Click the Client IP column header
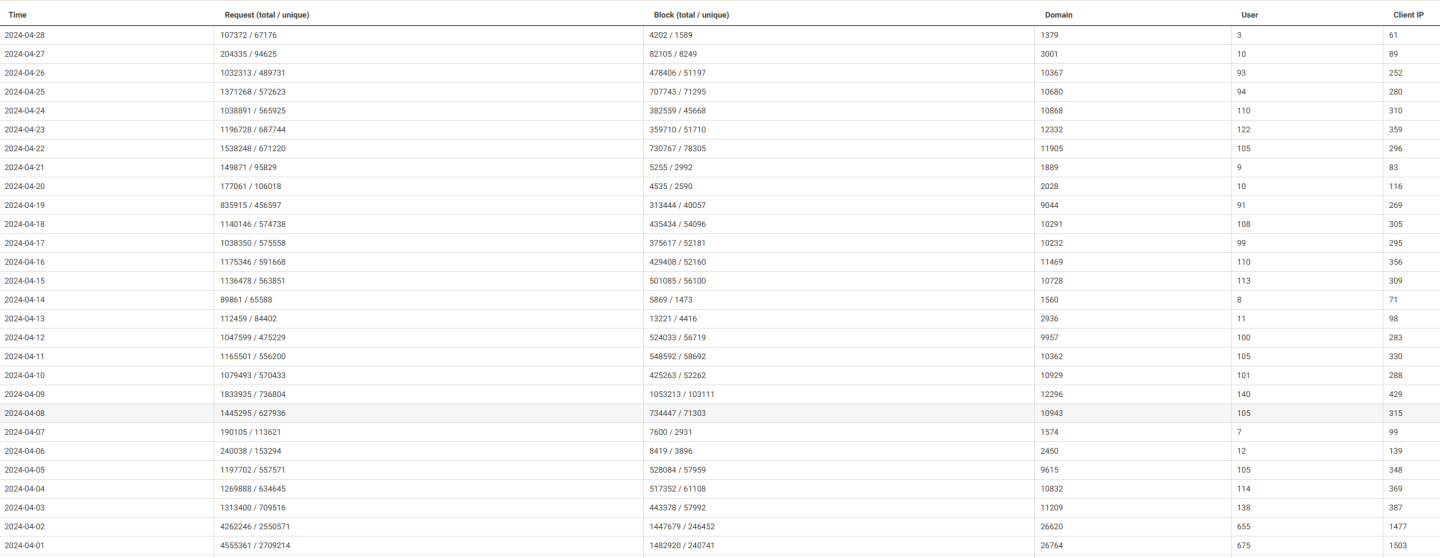 (x=1409, y=15)
